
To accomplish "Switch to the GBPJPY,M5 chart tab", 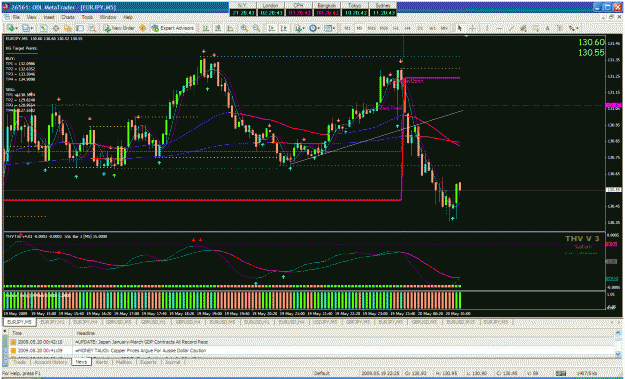I will click(x=358, y=322).
